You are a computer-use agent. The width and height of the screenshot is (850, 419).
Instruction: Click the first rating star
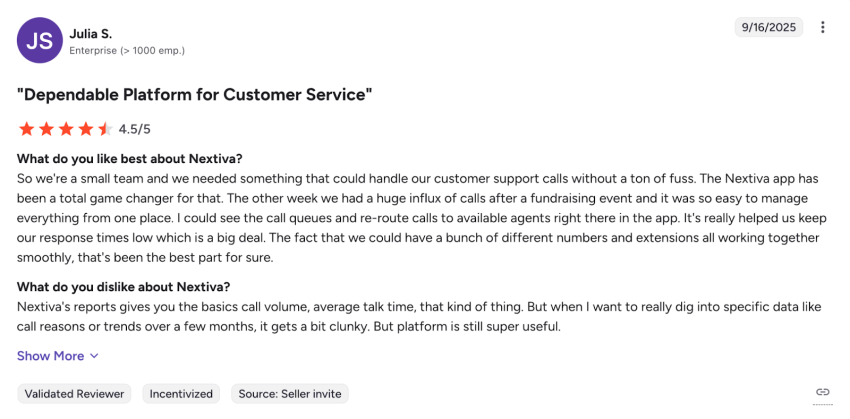point(26,129)
